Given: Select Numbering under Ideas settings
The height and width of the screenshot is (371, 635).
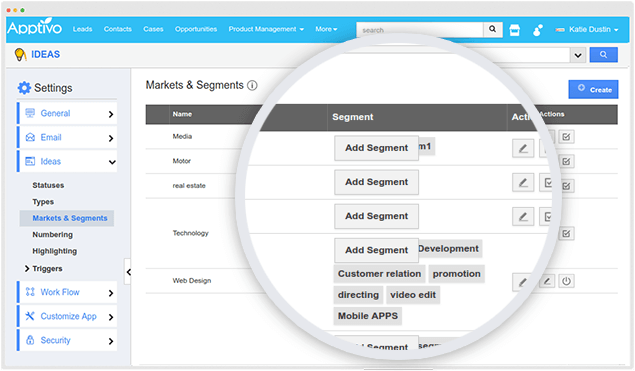Looking at the screenshot, I should pos(53,235).
